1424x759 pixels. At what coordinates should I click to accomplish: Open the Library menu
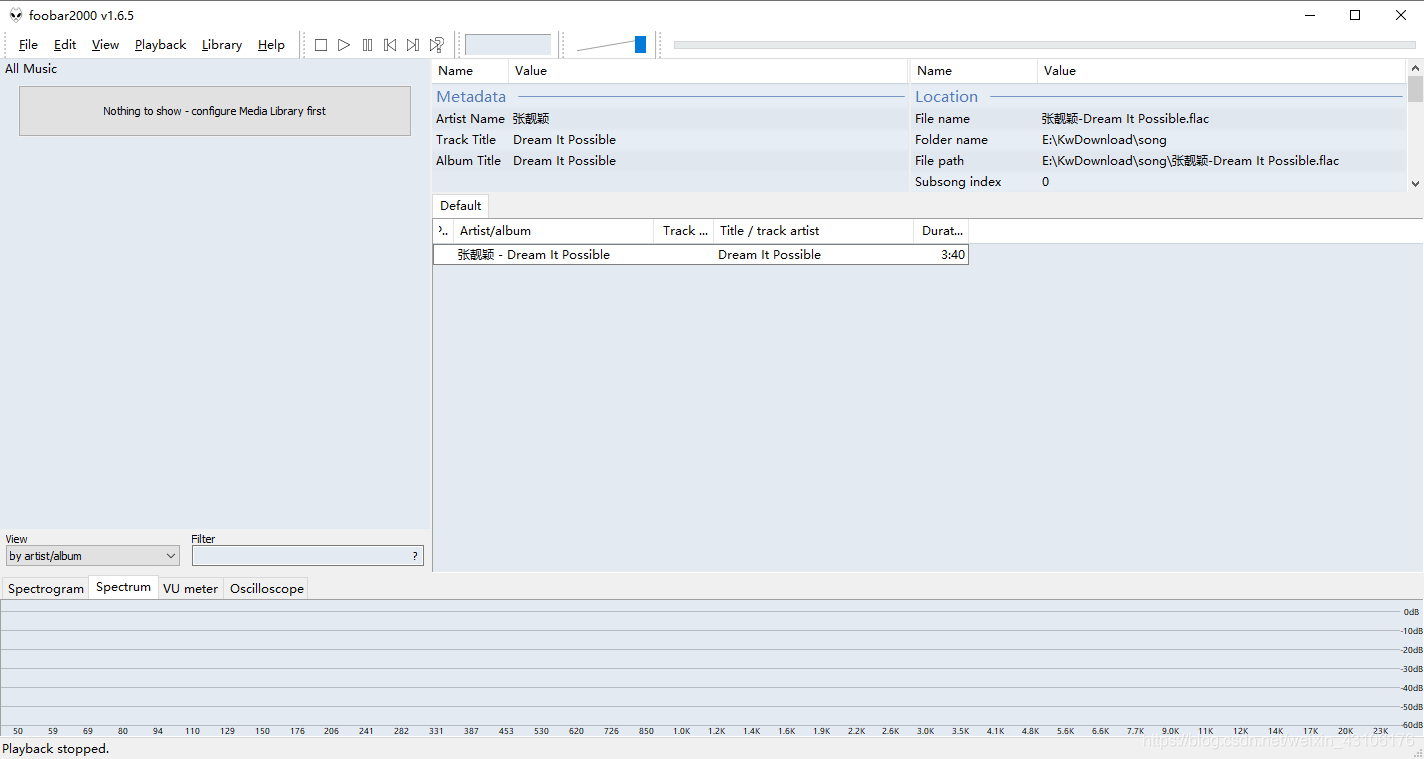click(x=221, y=45)
